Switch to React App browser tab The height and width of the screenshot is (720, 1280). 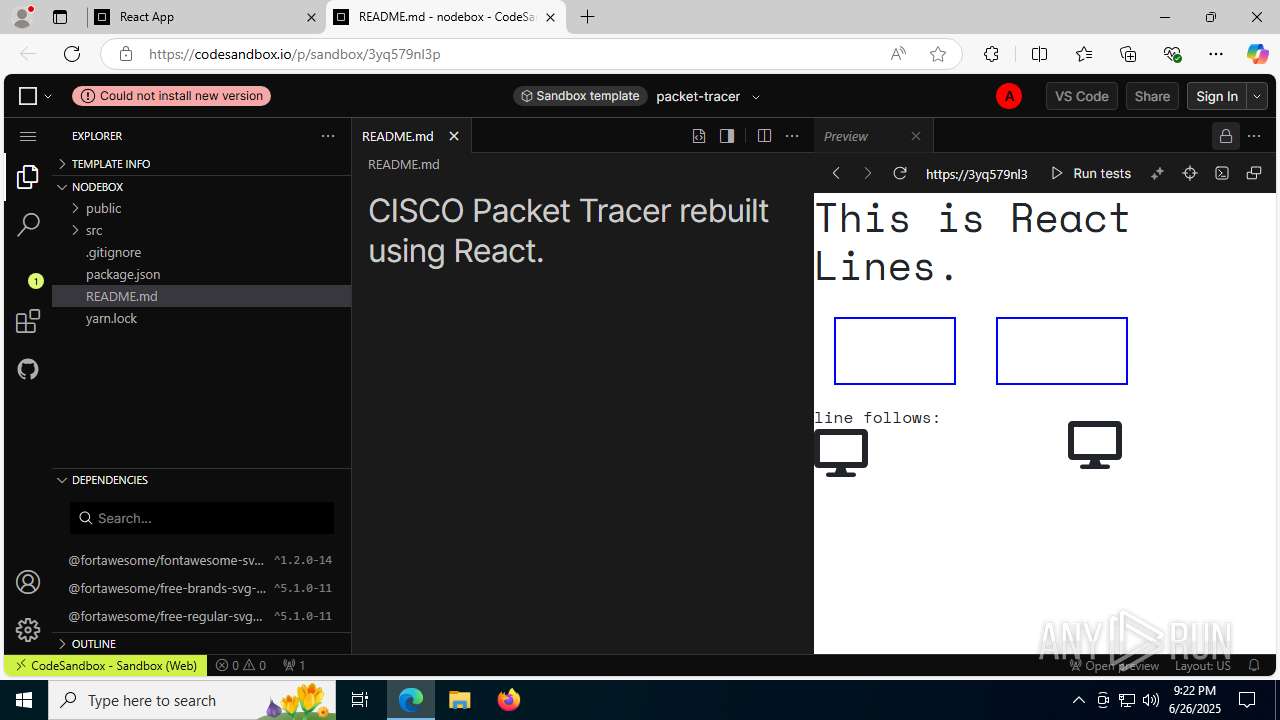(x=206, y=17)
